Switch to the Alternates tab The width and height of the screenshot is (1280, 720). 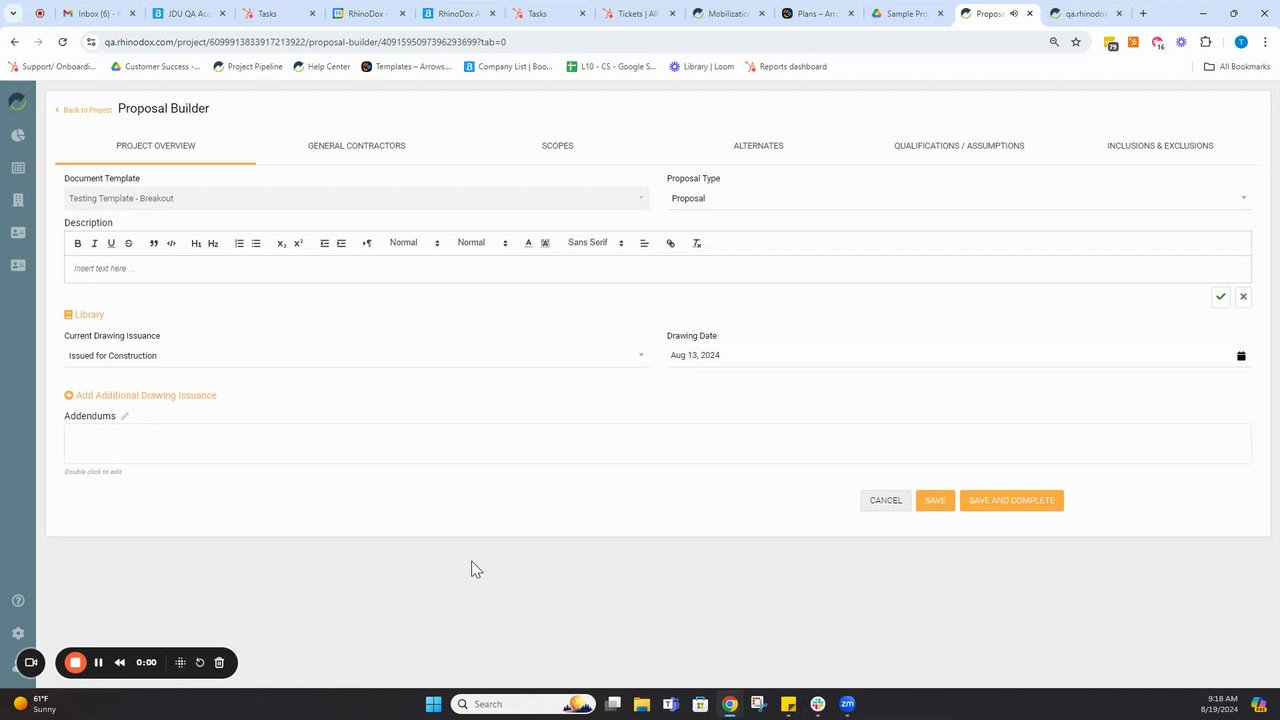click(758, 146)
